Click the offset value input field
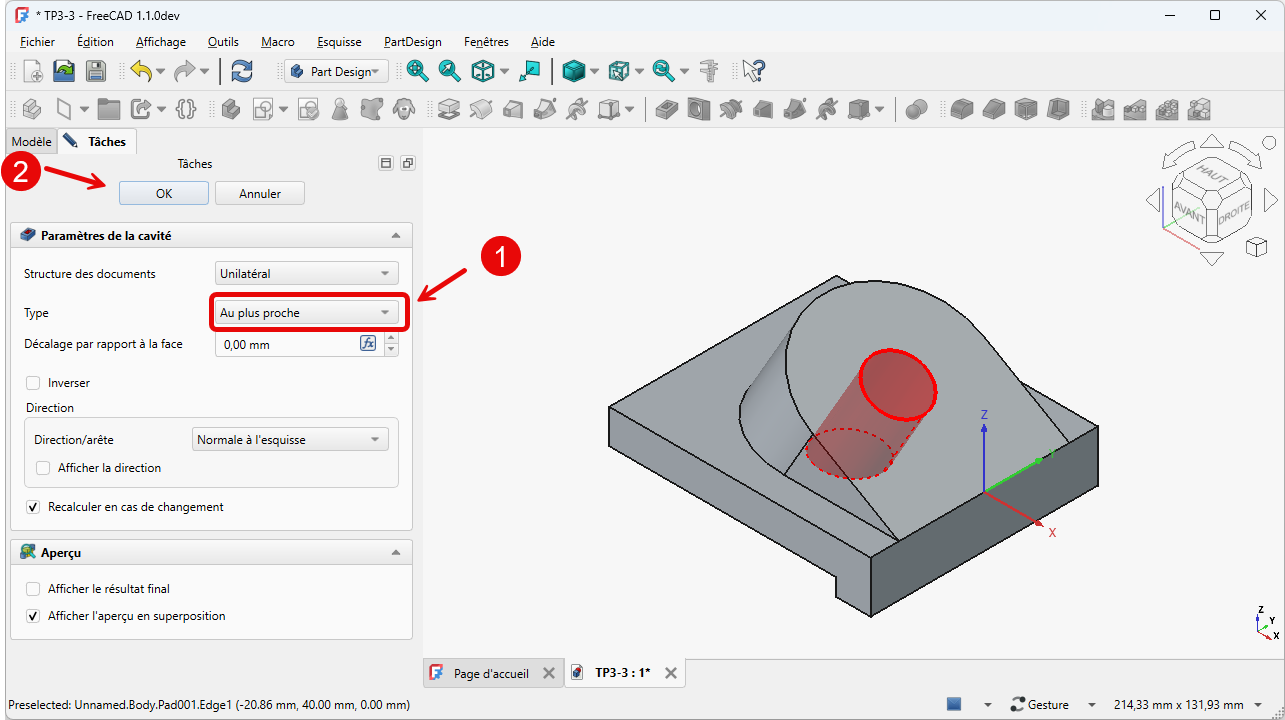The width and height of the screenshot is (1285, 720). 287,344
